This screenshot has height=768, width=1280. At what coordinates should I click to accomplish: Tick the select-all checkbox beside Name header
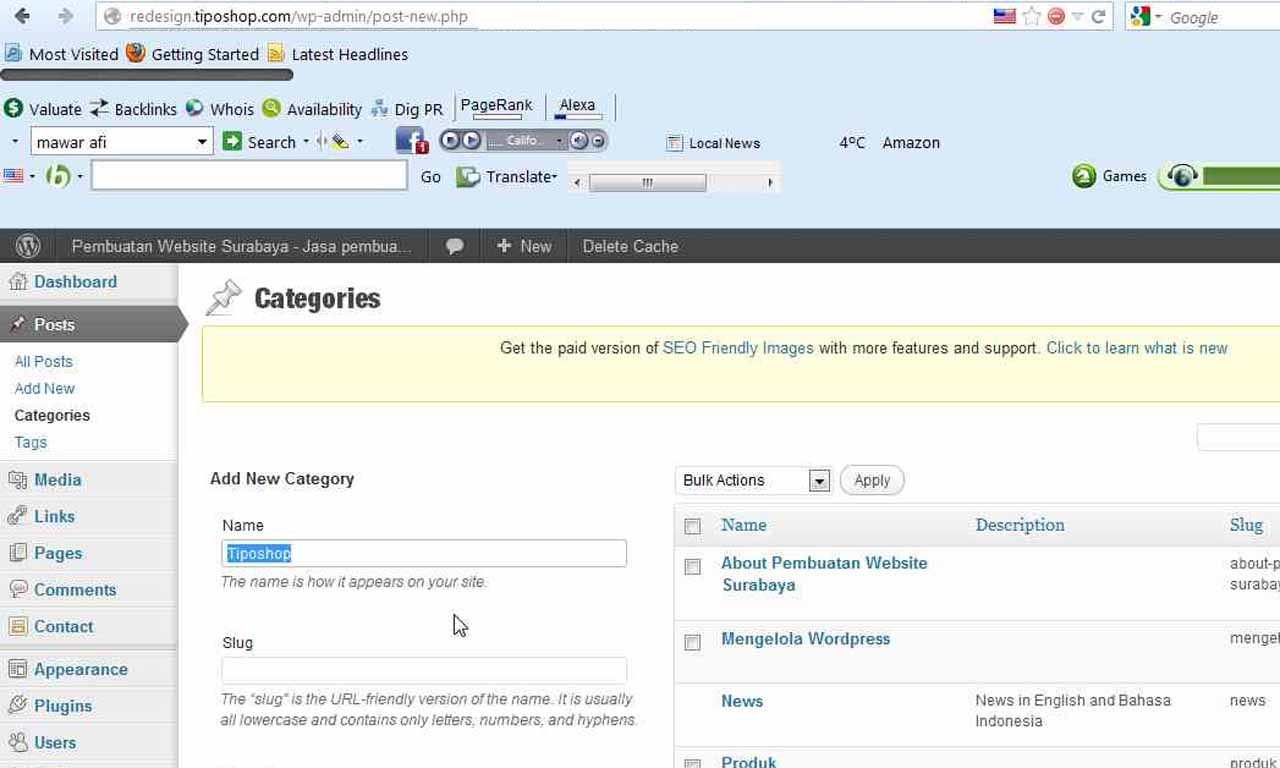[692, 526]
